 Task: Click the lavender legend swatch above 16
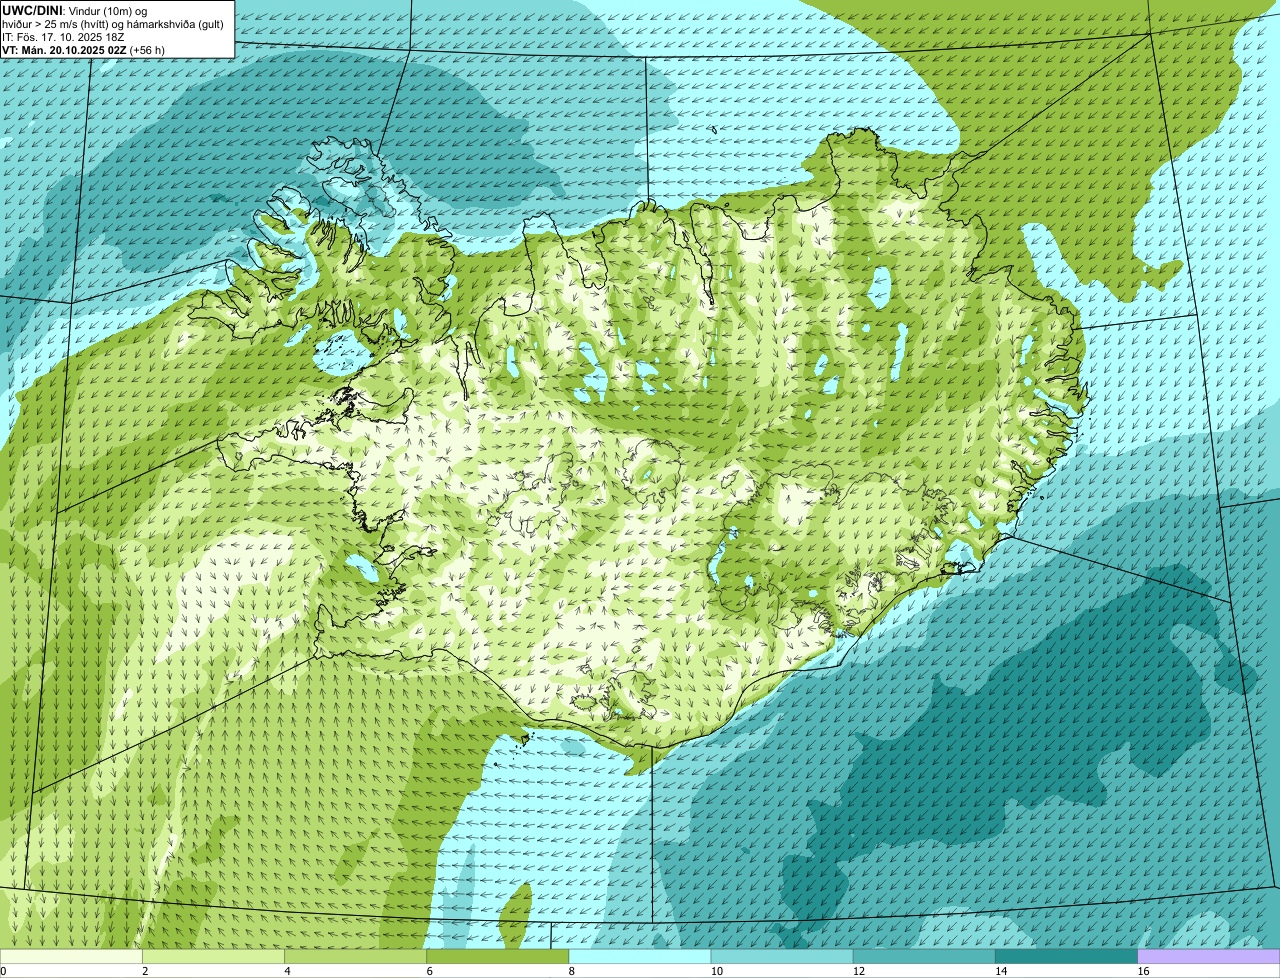(1209, 956)
